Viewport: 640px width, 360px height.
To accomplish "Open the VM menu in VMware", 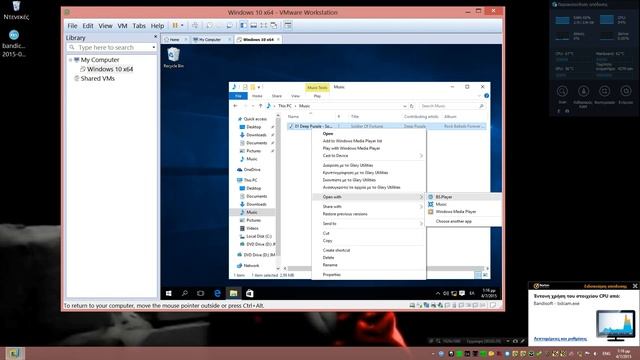I will [x=122, y=26].
